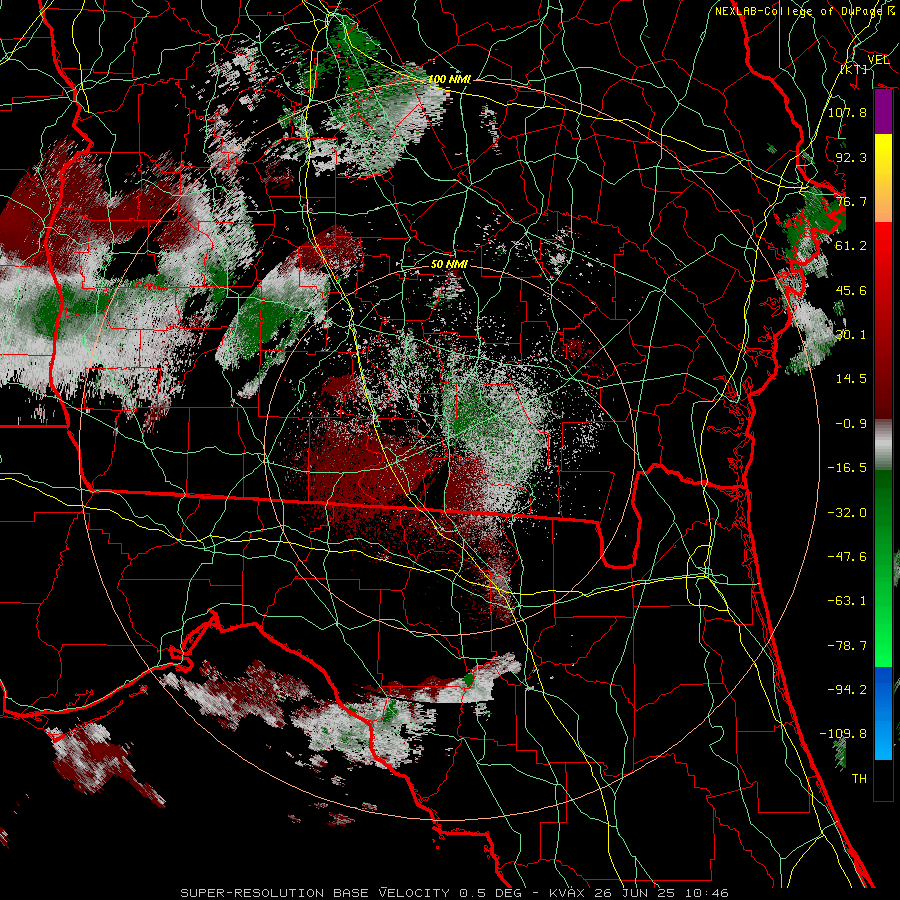Pick the blue segment of the velocity scale
This screenshot has height=900, width=900.
coord(883,713)
